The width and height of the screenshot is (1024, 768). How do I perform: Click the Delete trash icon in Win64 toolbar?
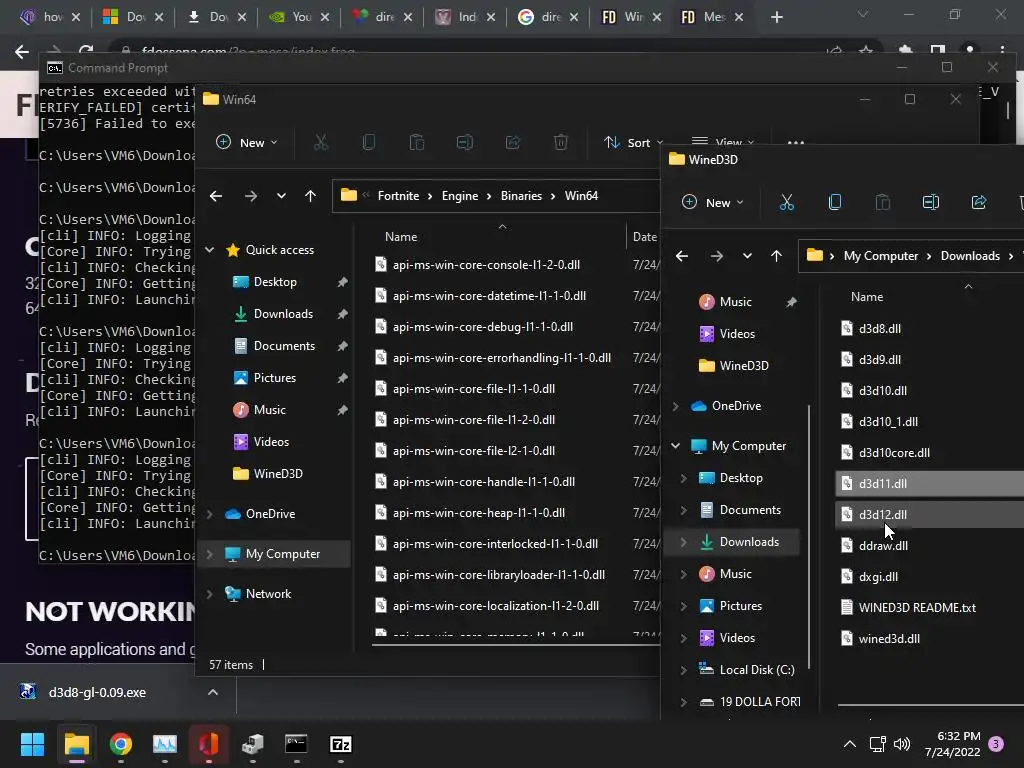[x=560, y=142]
